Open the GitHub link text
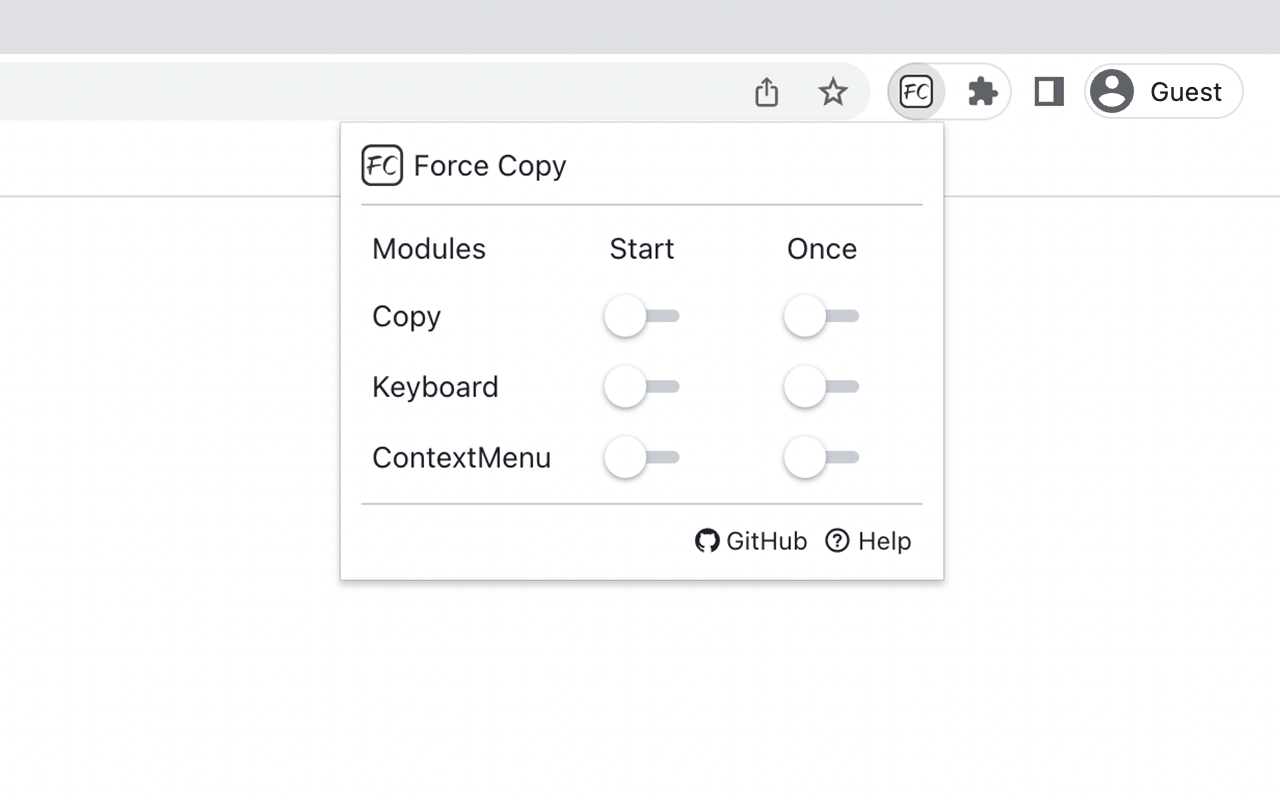 [766, 541]
